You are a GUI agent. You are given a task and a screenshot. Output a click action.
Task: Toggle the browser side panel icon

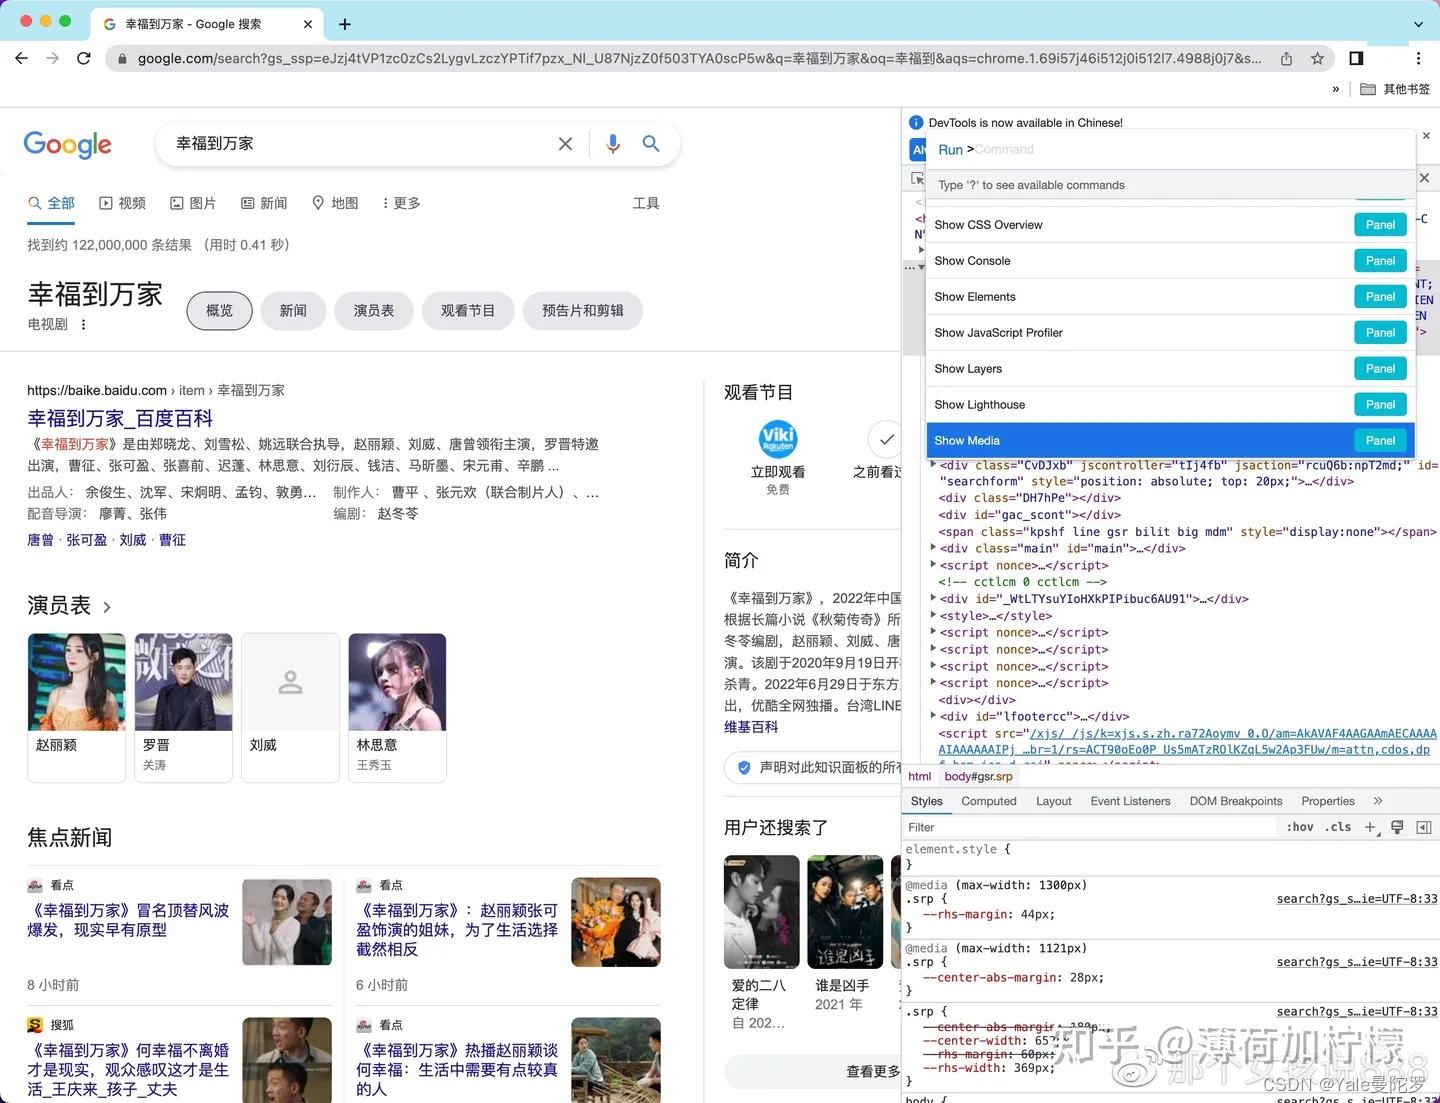coord(1356,58)
